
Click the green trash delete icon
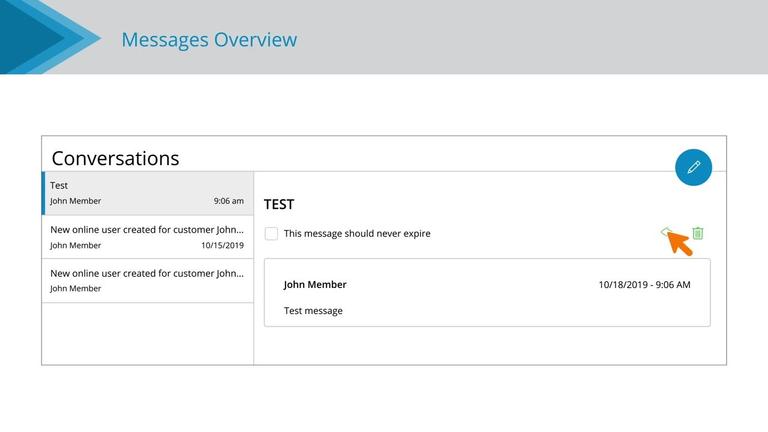(x=698, y=233)
